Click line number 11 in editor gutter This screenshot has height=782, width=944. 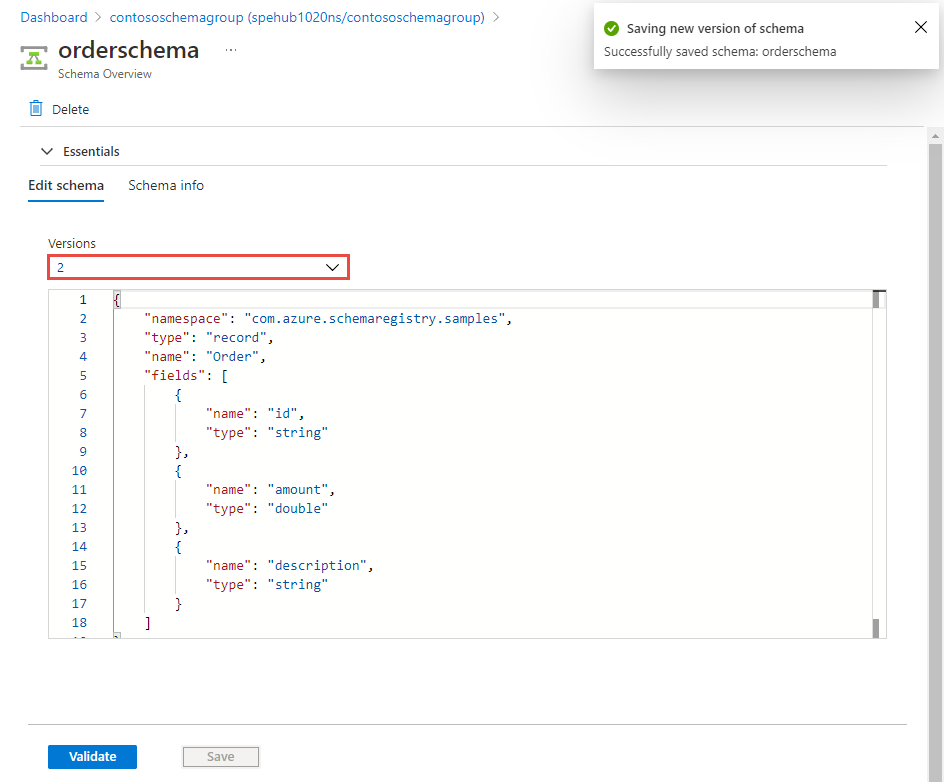[80, 490]
